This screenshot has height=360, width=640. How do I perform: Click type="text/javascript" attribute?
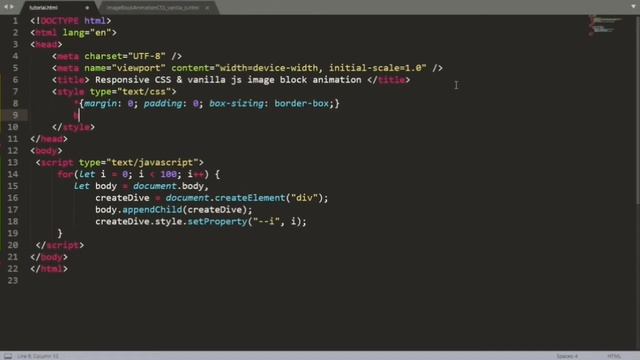pos(138,162)
